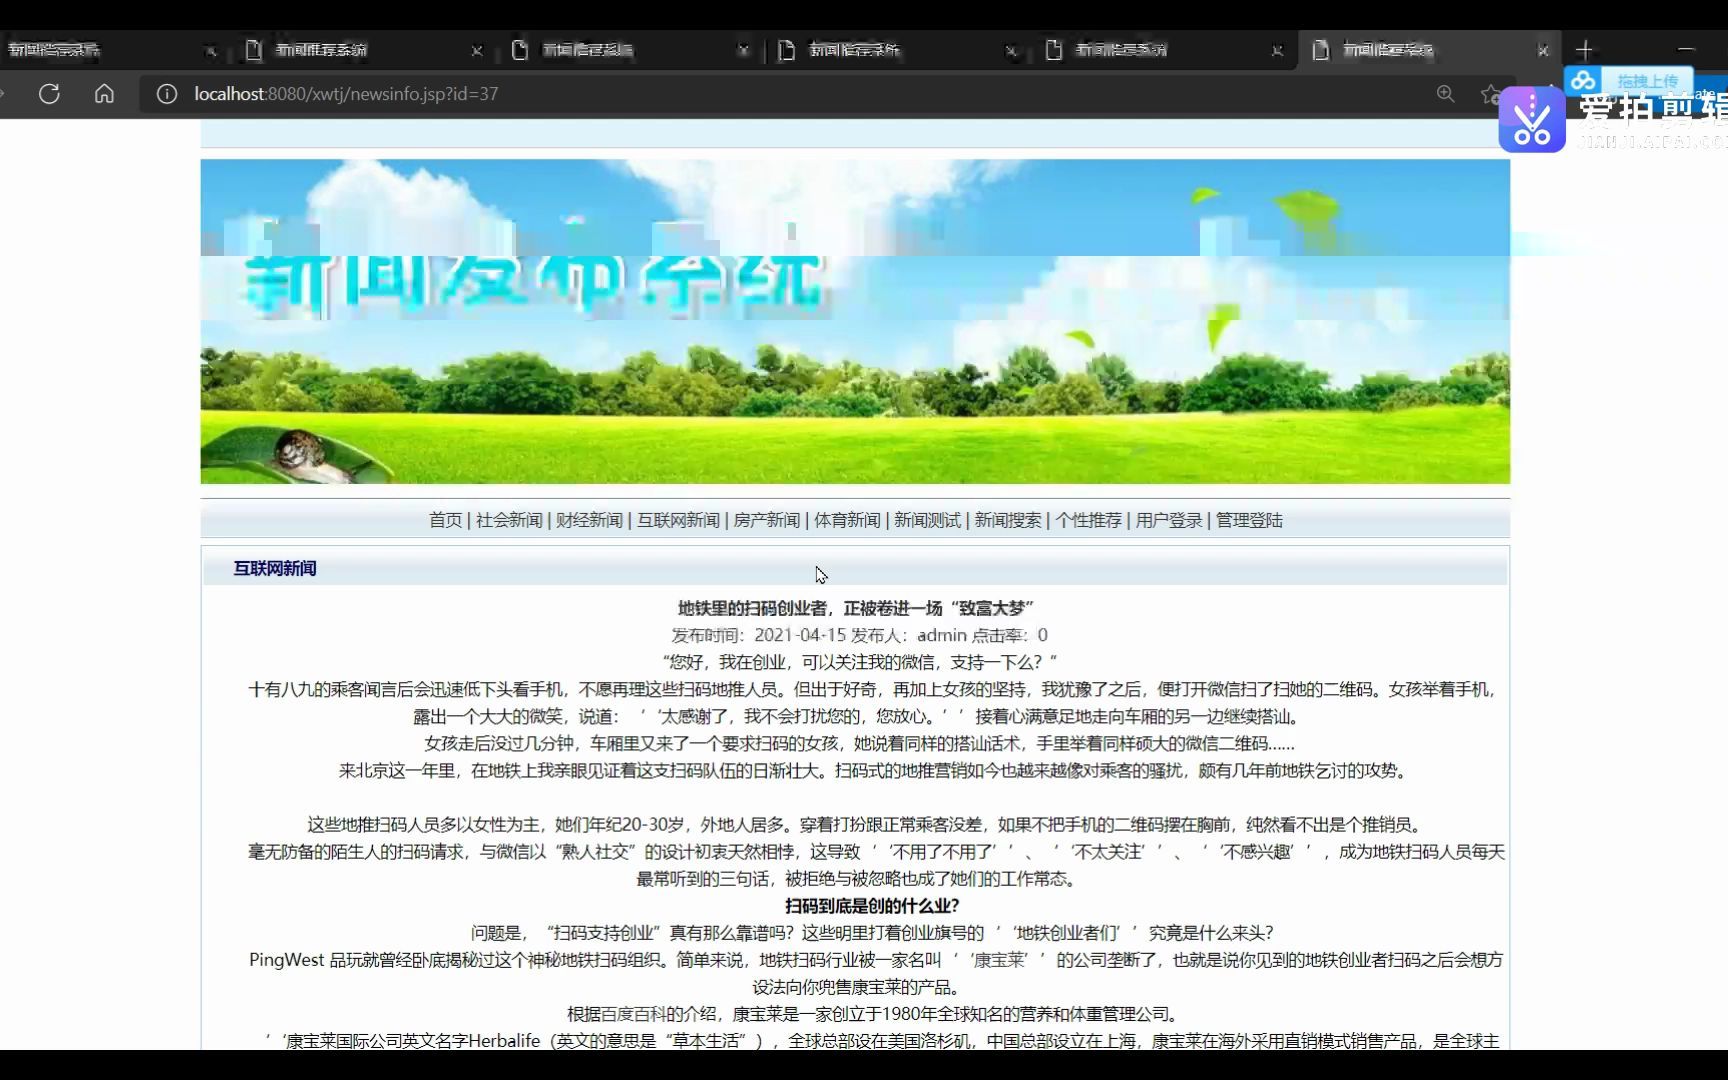Close the third browser tab
The height and width of the screenshot is (1080, 1728).
click(x=743, y=50)
